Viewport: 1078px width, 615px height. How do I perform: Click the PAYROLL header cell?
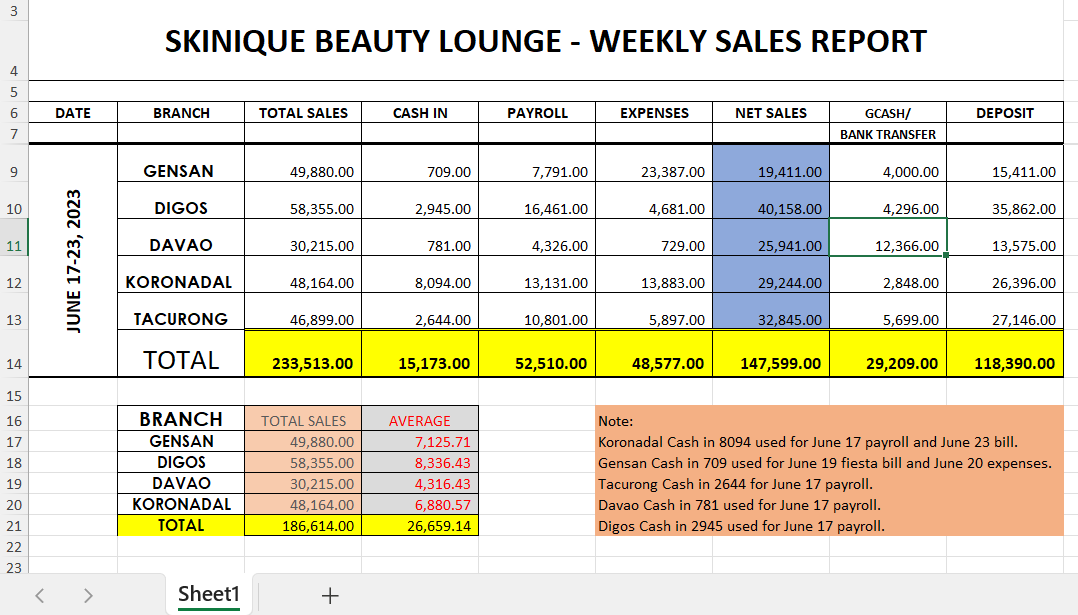tap(537, 113)
